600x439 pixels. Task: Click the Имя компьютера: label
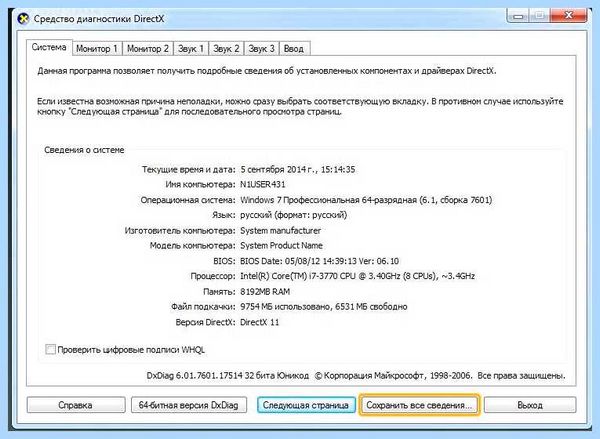(x=201, y=184)
